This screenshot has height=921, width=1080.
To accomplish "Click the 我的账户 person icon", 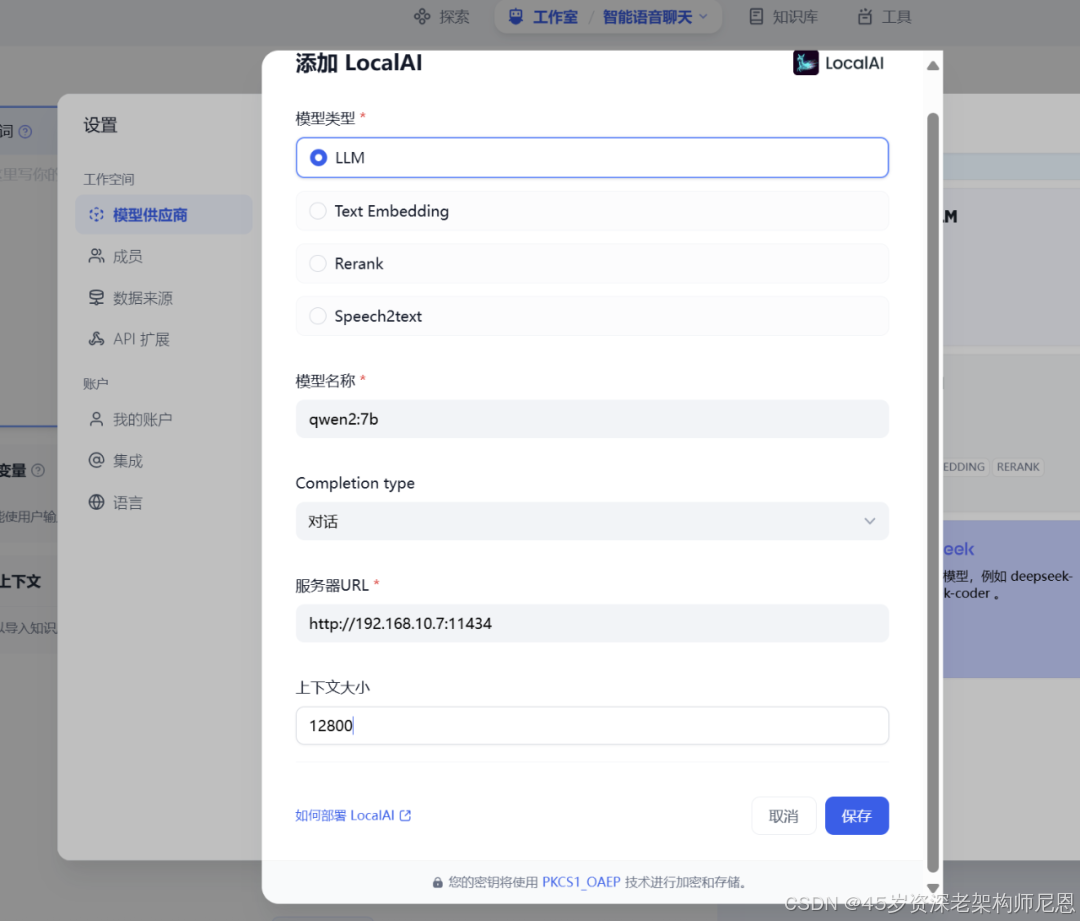I will [96, 419].
